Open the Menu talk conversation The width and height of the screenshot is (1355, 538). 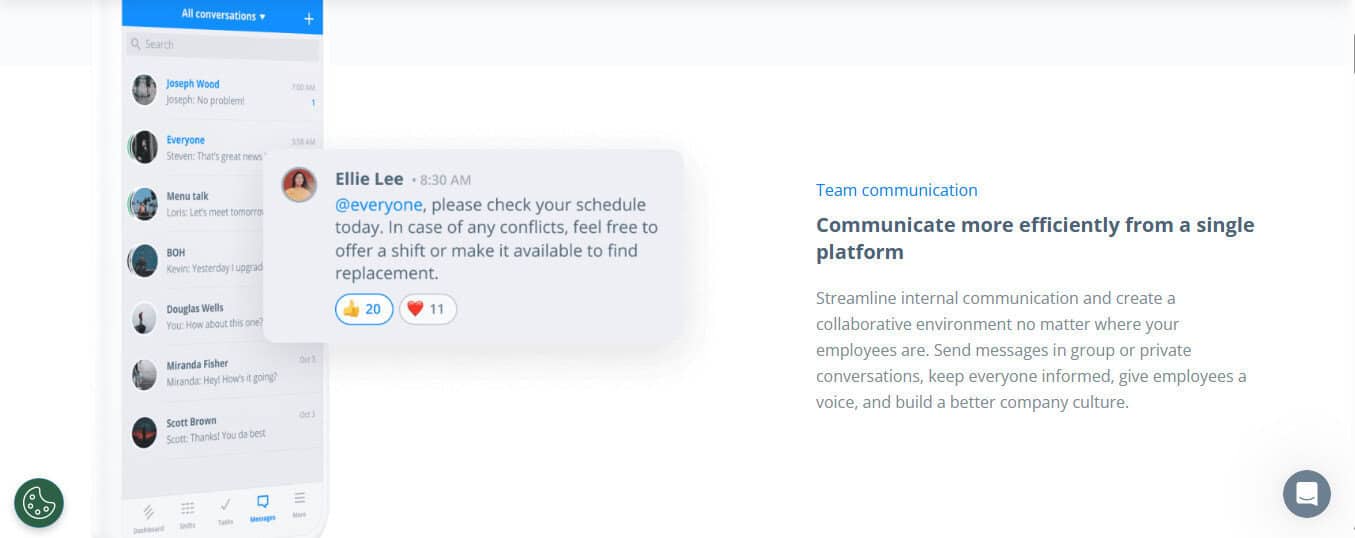click(195, 204)
